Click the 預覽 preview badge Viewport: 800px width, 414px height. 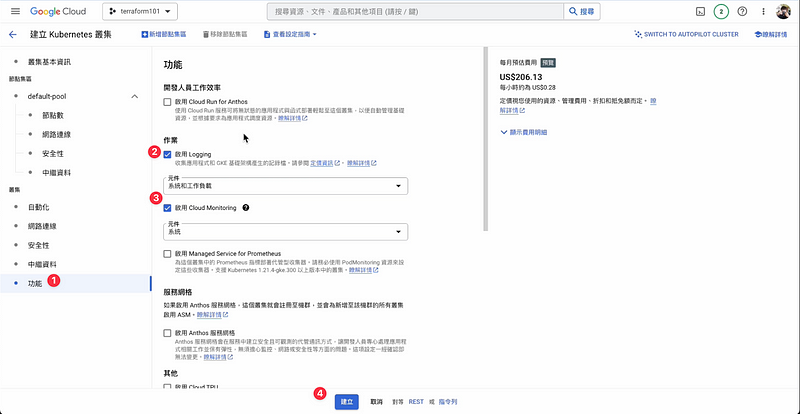(548, 63)
